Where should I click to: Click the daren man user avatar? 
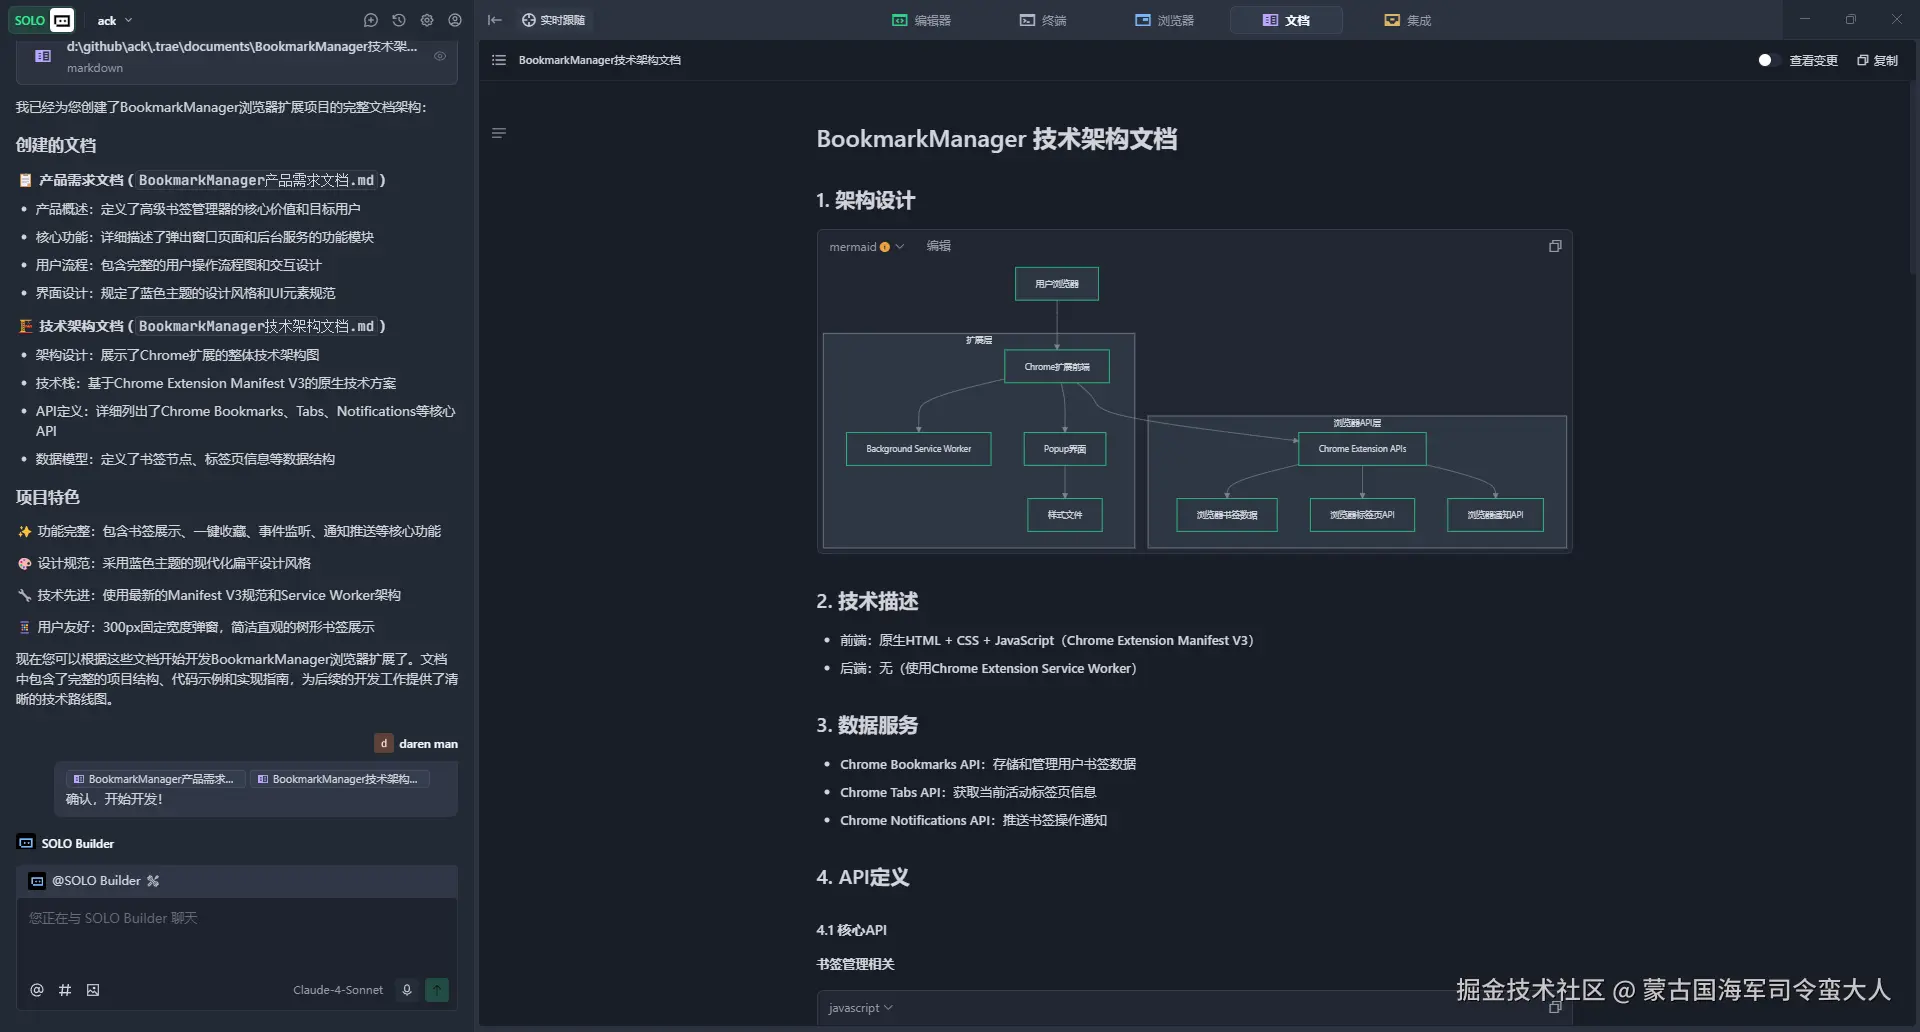[384, 743]
